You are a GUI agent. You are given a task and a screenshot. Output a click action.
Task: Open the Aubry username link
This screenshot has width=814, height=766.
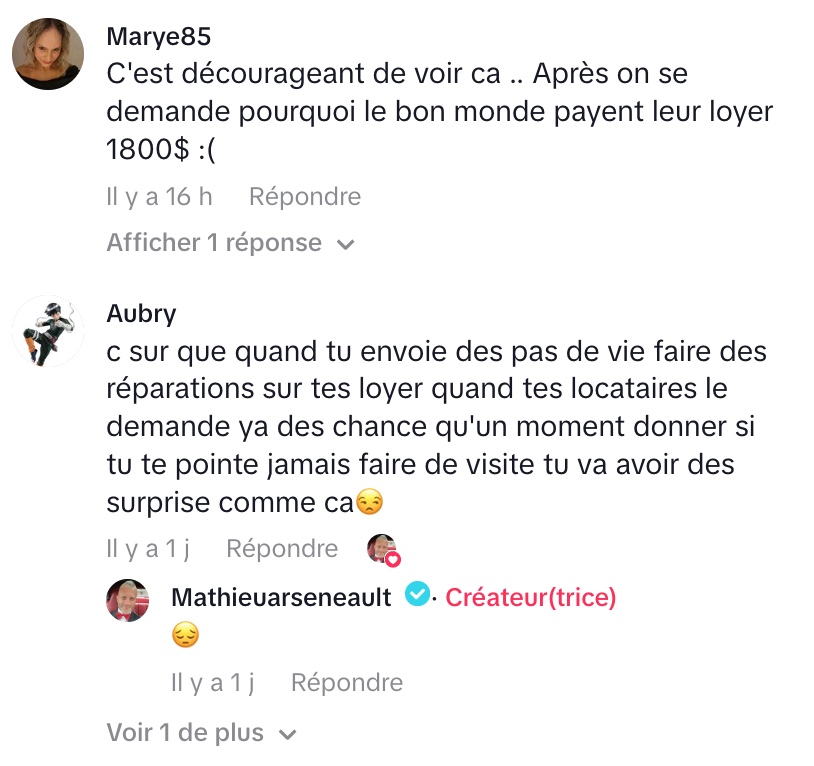pos(141,314)
